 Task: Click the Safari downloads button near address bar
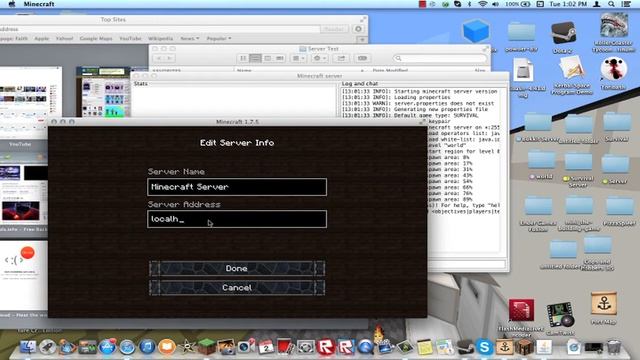(x=358, y=29)
